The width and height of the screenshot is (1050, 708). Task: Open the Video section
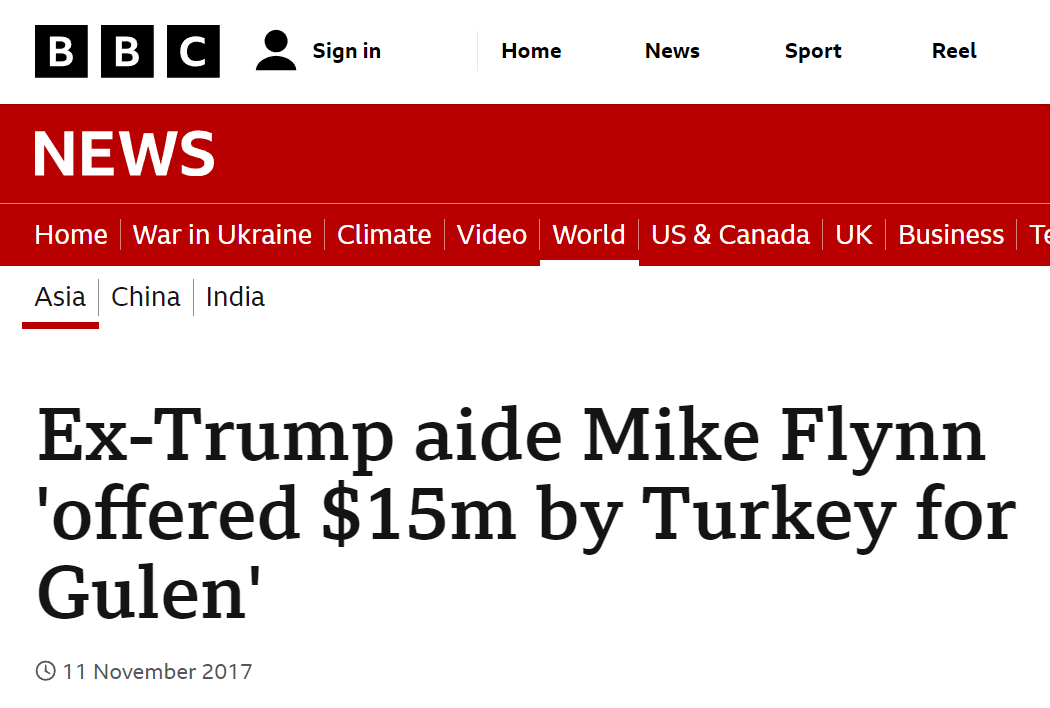[492, 235]
